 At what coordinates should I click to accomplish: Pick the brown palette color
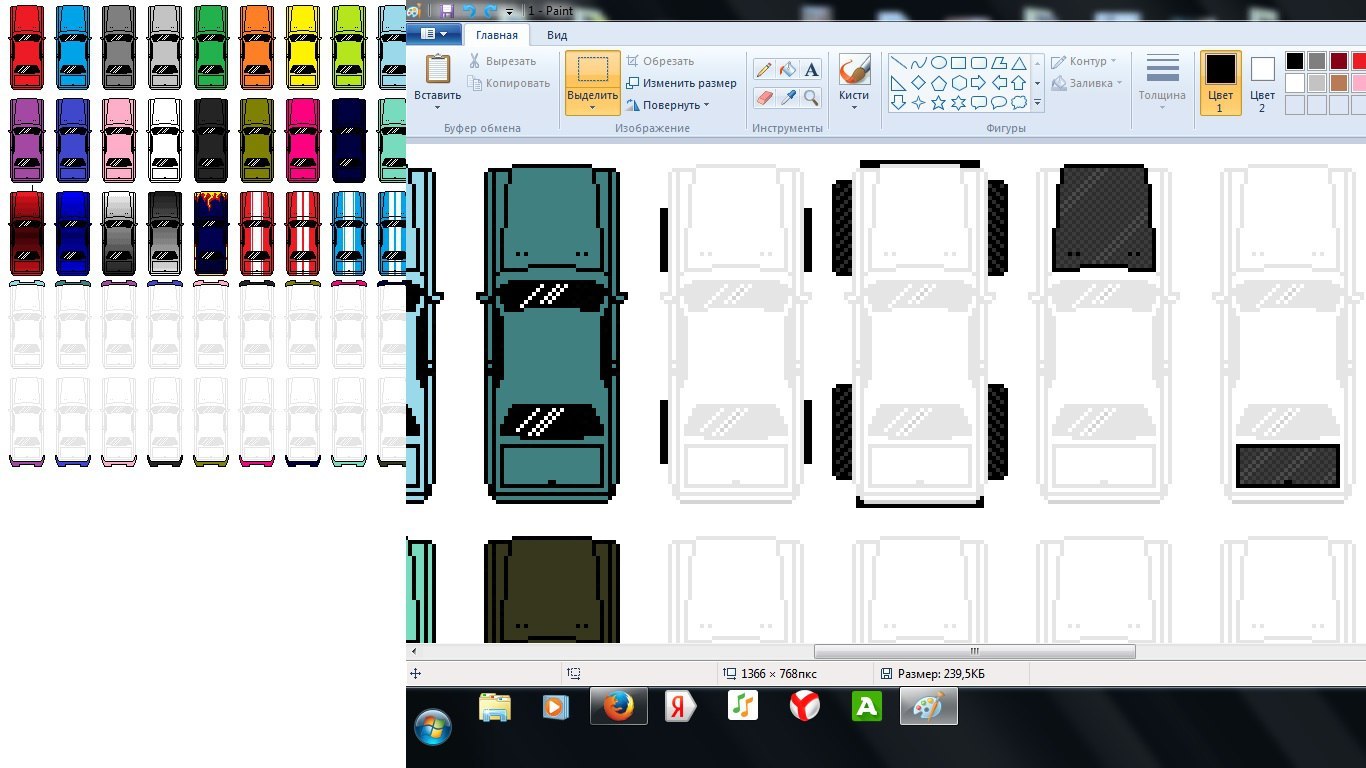(x=1339, y=83)
